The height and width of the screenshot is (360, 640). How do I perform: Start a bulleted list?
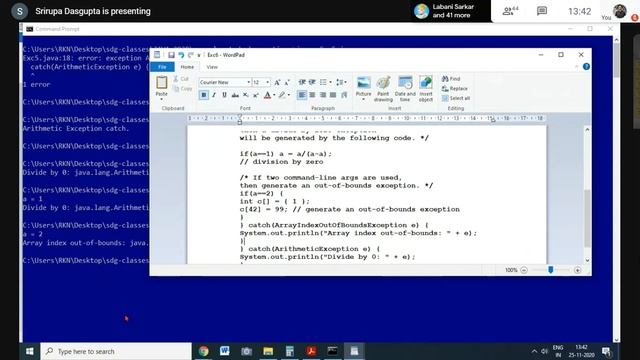click(323, 82)
